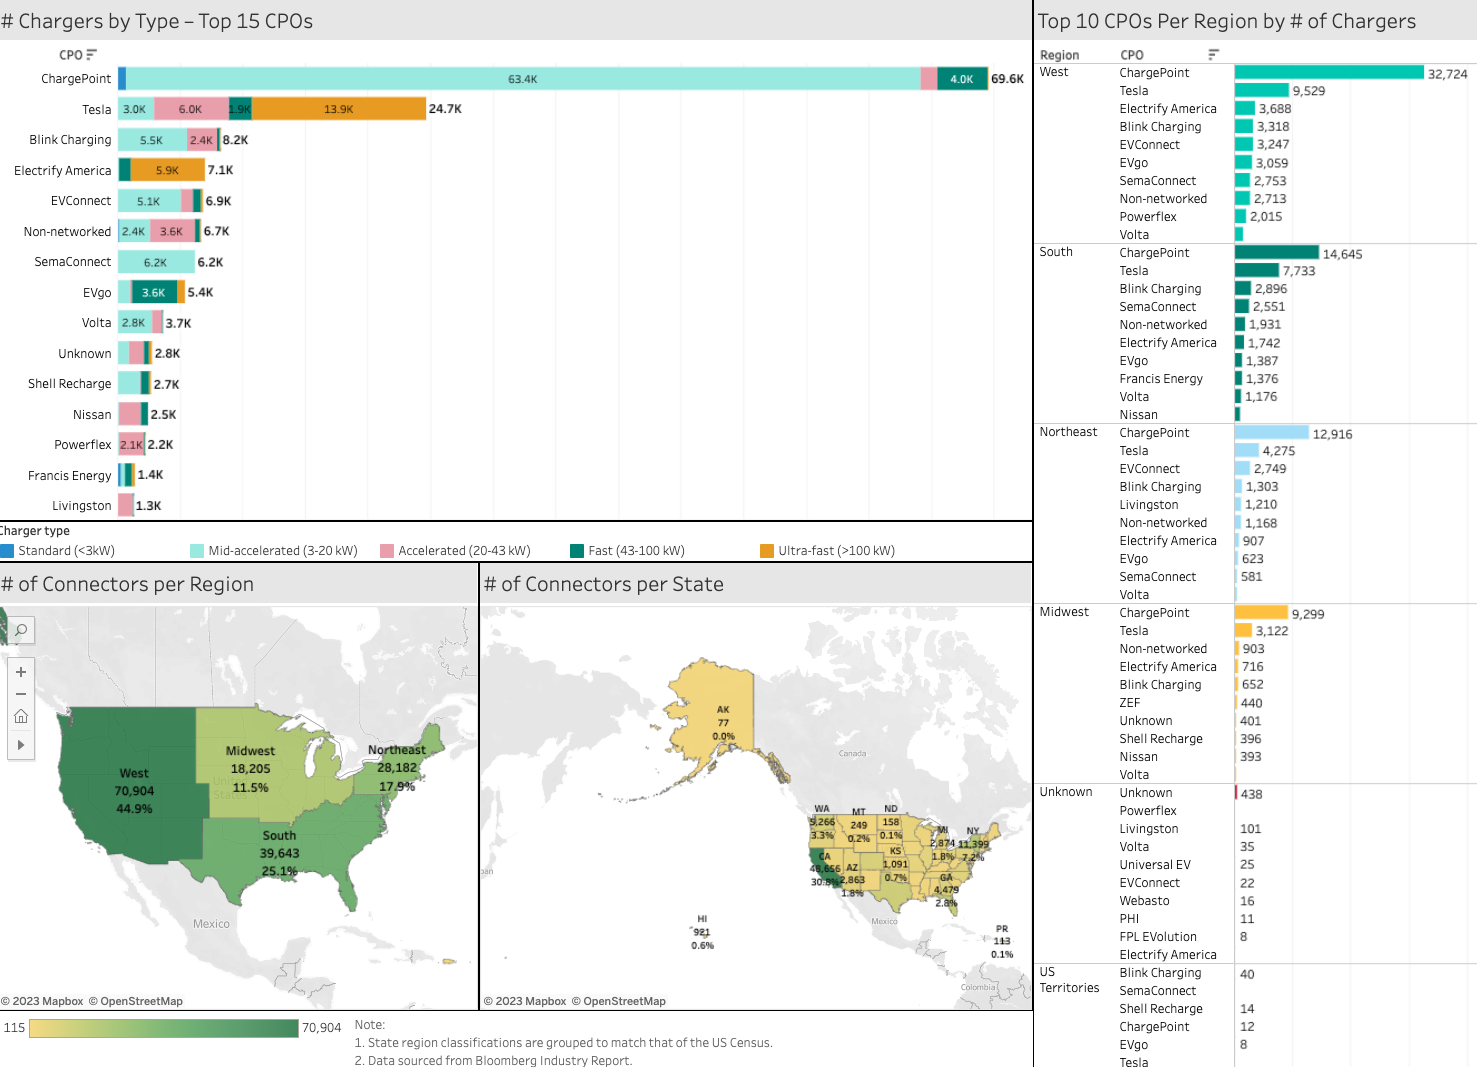Select Tesla's 13.9K ultra-fast bar segment

pos(338,109)
